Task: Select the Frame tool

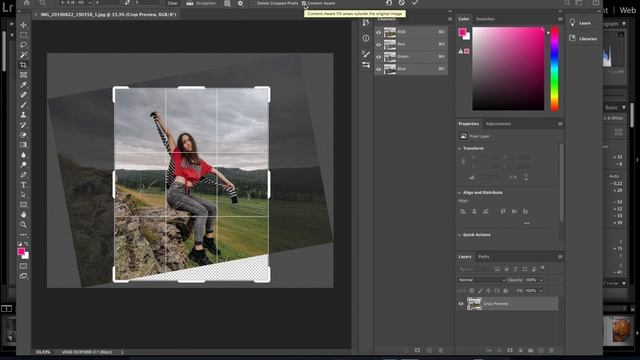Action: pos(23,75)
